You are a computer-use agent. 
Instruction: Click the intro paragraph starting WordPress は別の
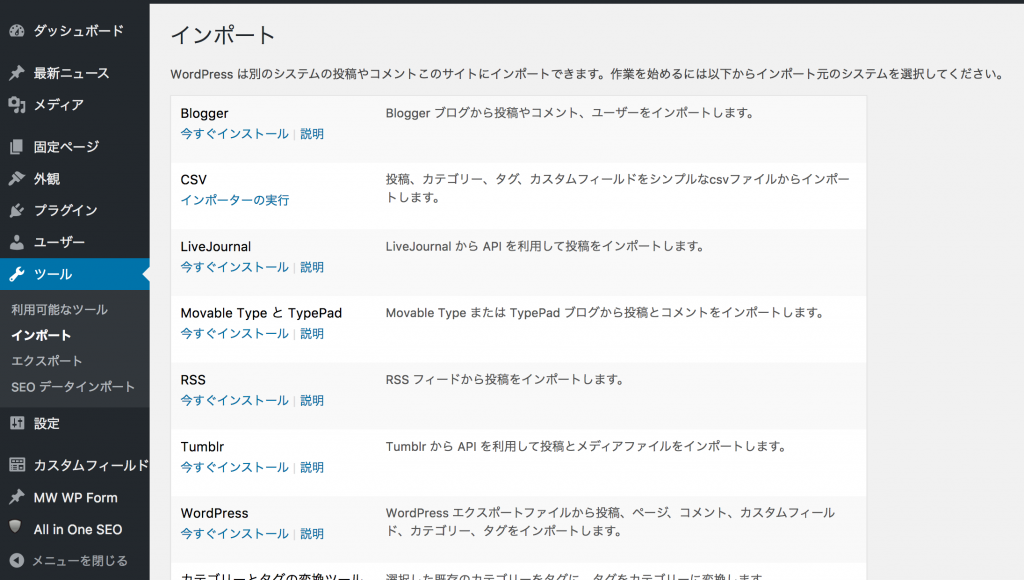[588, 74]
